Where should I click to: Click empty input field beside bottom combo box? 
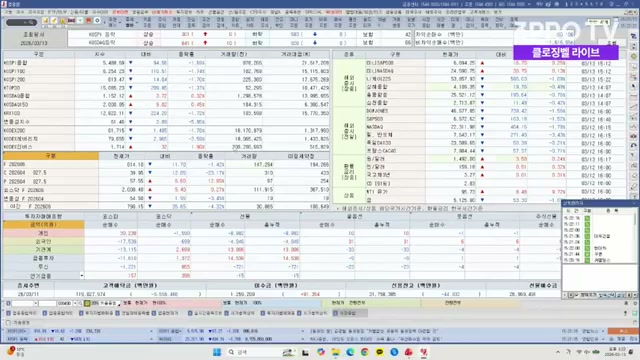click(47, 304)
